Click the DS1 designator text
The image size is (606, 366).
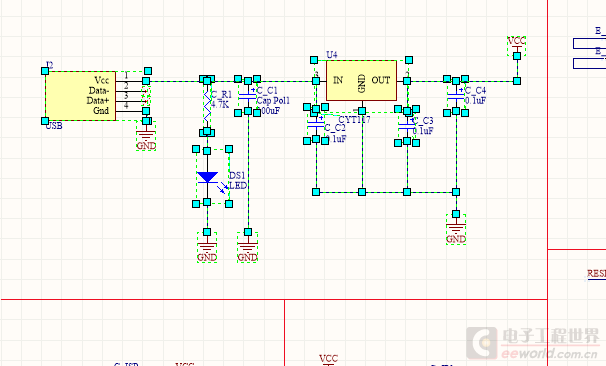[237, 175]
